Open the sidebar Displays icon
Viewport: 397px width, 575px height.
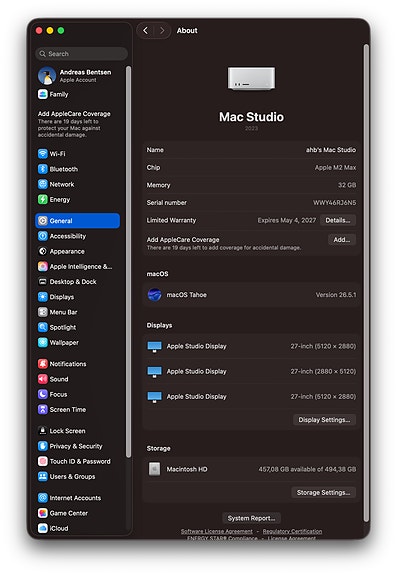[x=43, y=297]
